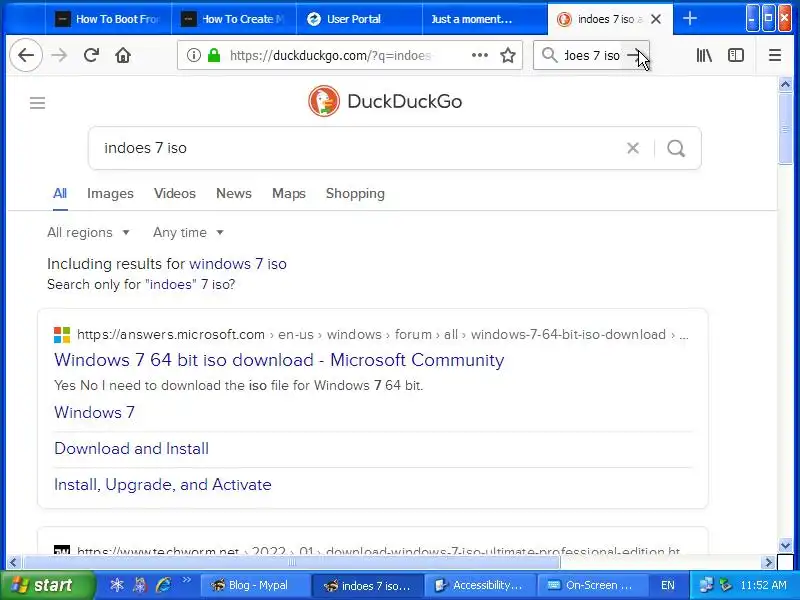Image resolution: width=800 pixels, height=600 pixels.
Task: Expand the Any time filter dropdown
Action: click(x=188, y=233)
